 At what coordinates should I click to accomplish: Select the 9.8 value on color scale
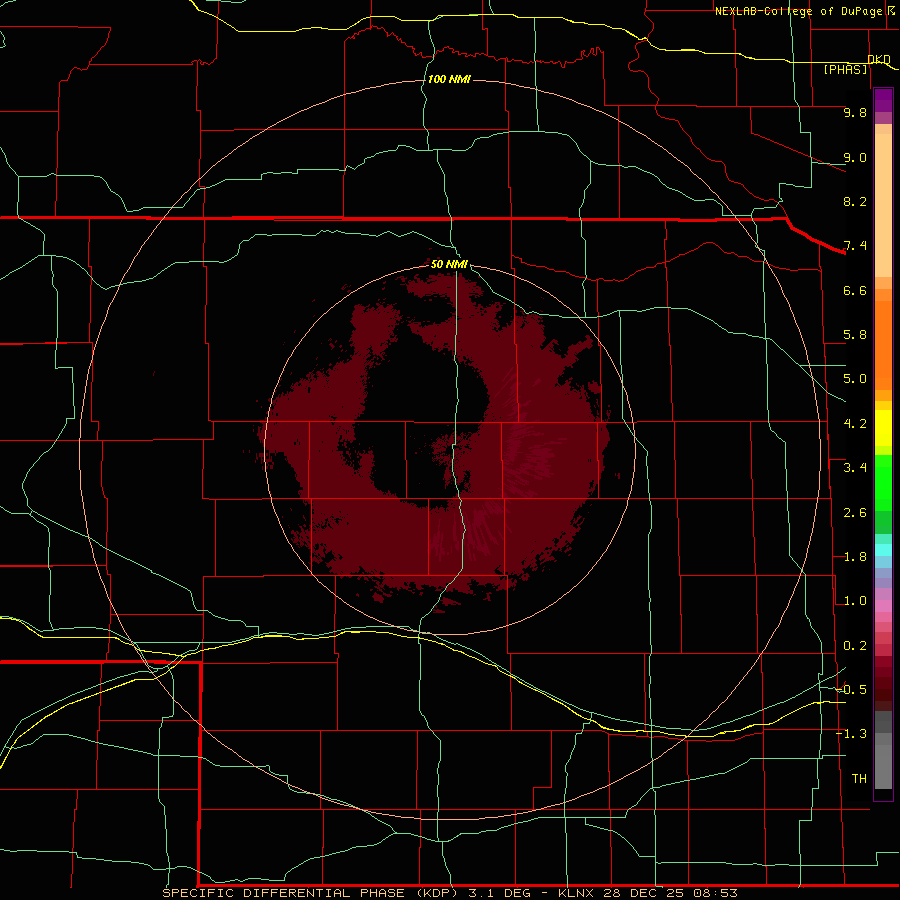click(855, 112)
